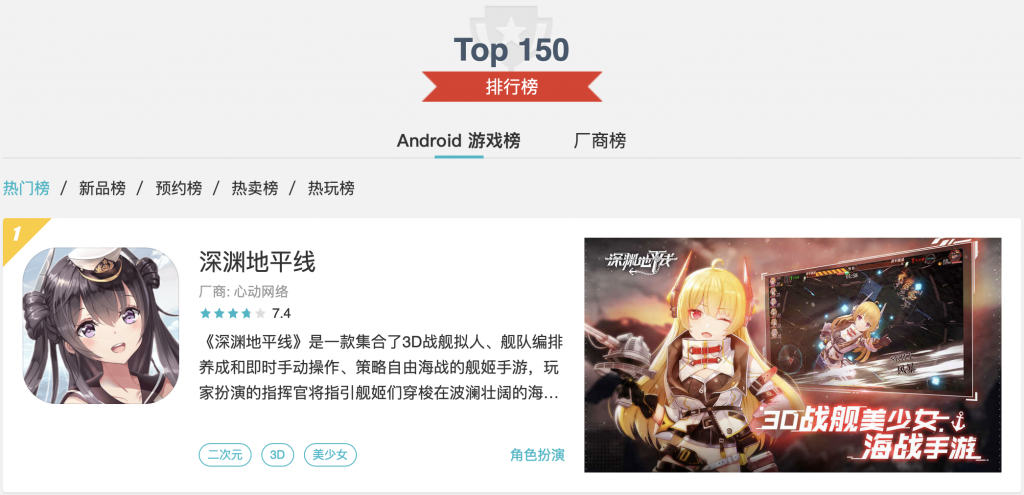Click the 美少女 tag
Viewport: 1024px width, 495px height.
point(330,455)
